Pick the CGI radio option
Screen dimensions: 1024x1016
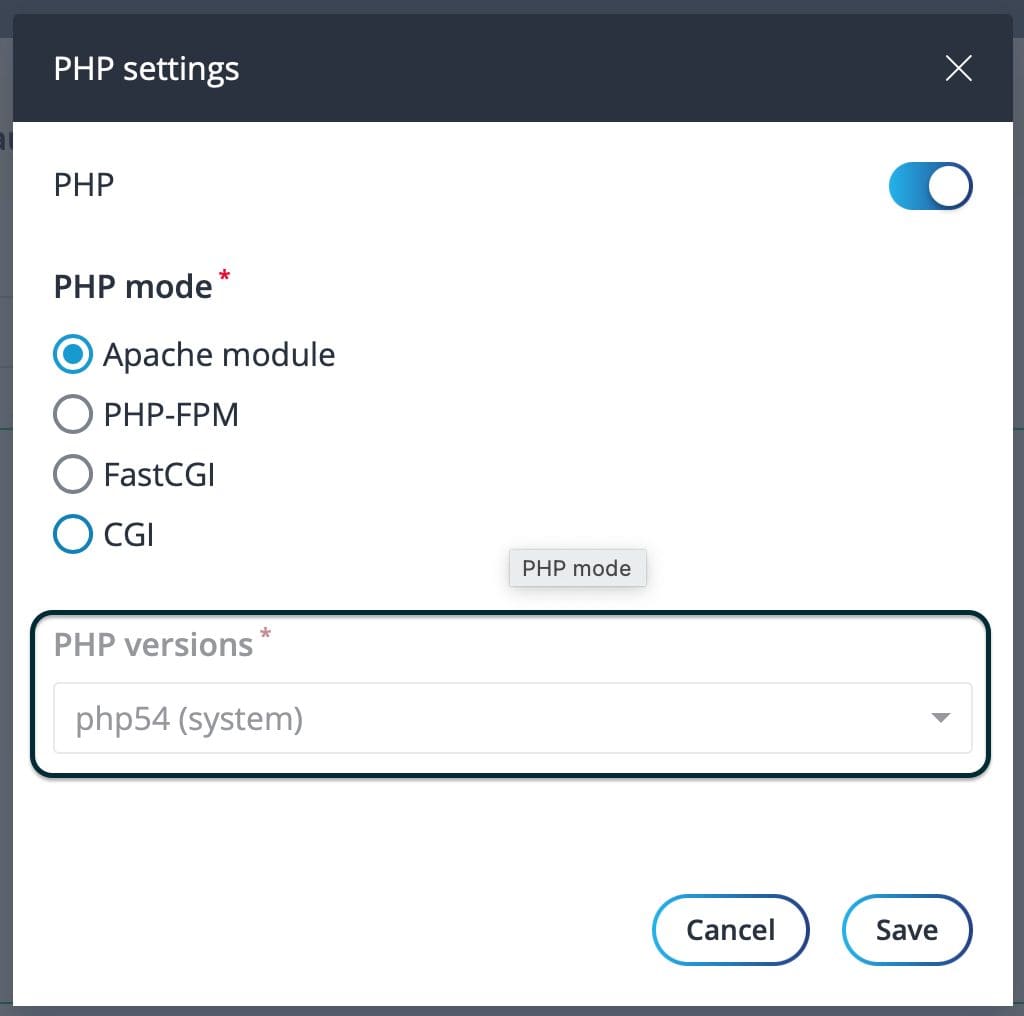click(x=73, y=535)
